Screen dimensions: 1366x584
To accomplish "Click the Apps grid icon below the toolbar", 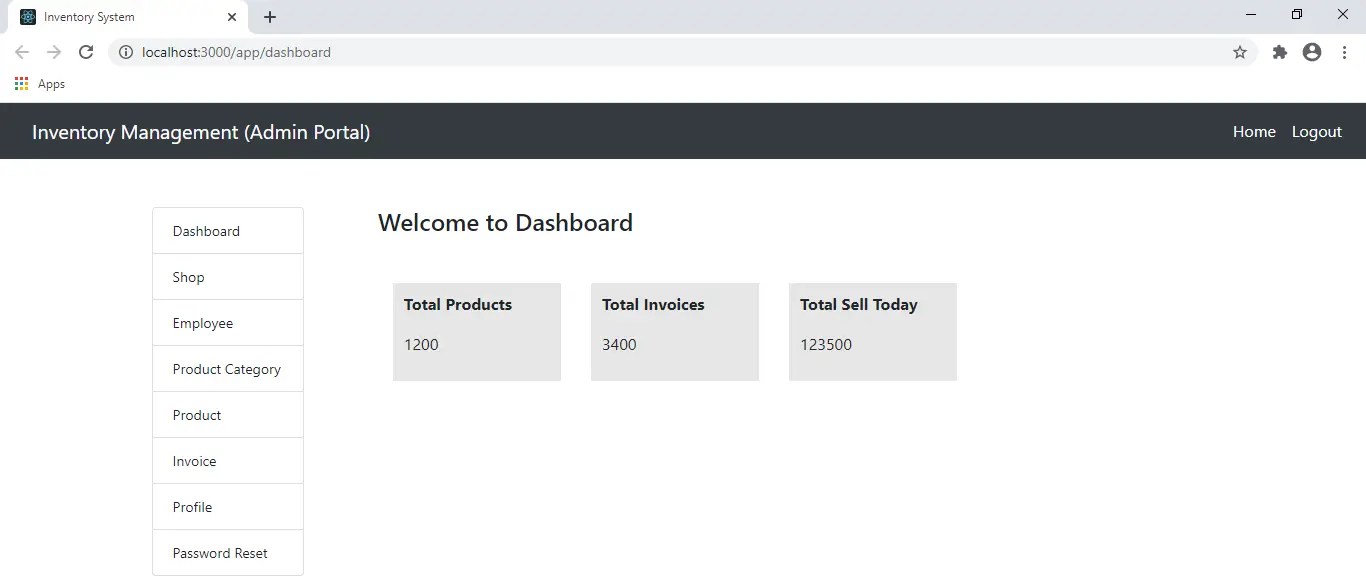I will tap(21, 83).
